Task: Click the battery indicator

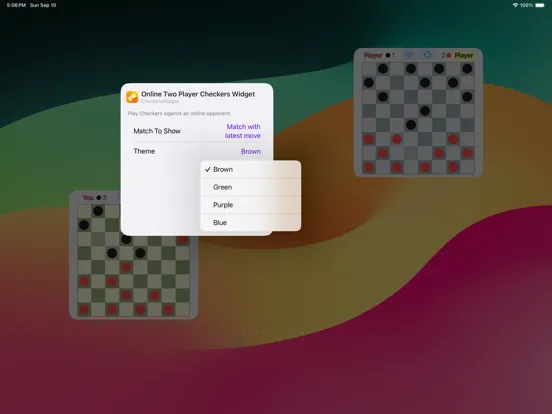Action: coord(540,5)
